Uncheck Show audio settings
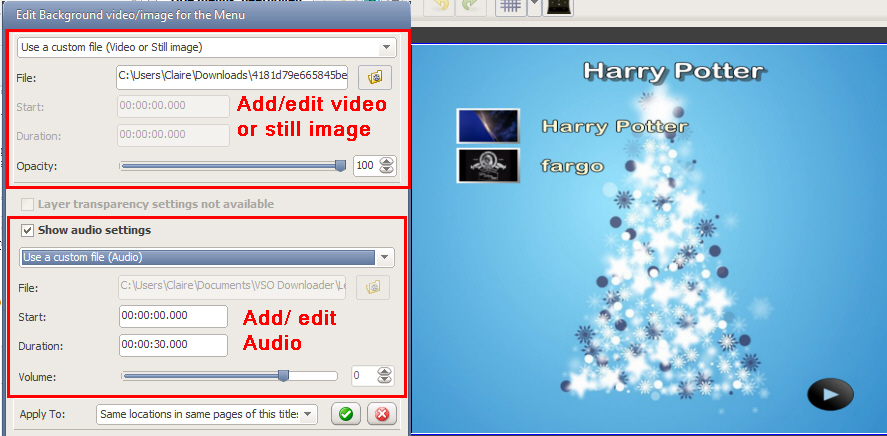 click(x=27, y=230)
